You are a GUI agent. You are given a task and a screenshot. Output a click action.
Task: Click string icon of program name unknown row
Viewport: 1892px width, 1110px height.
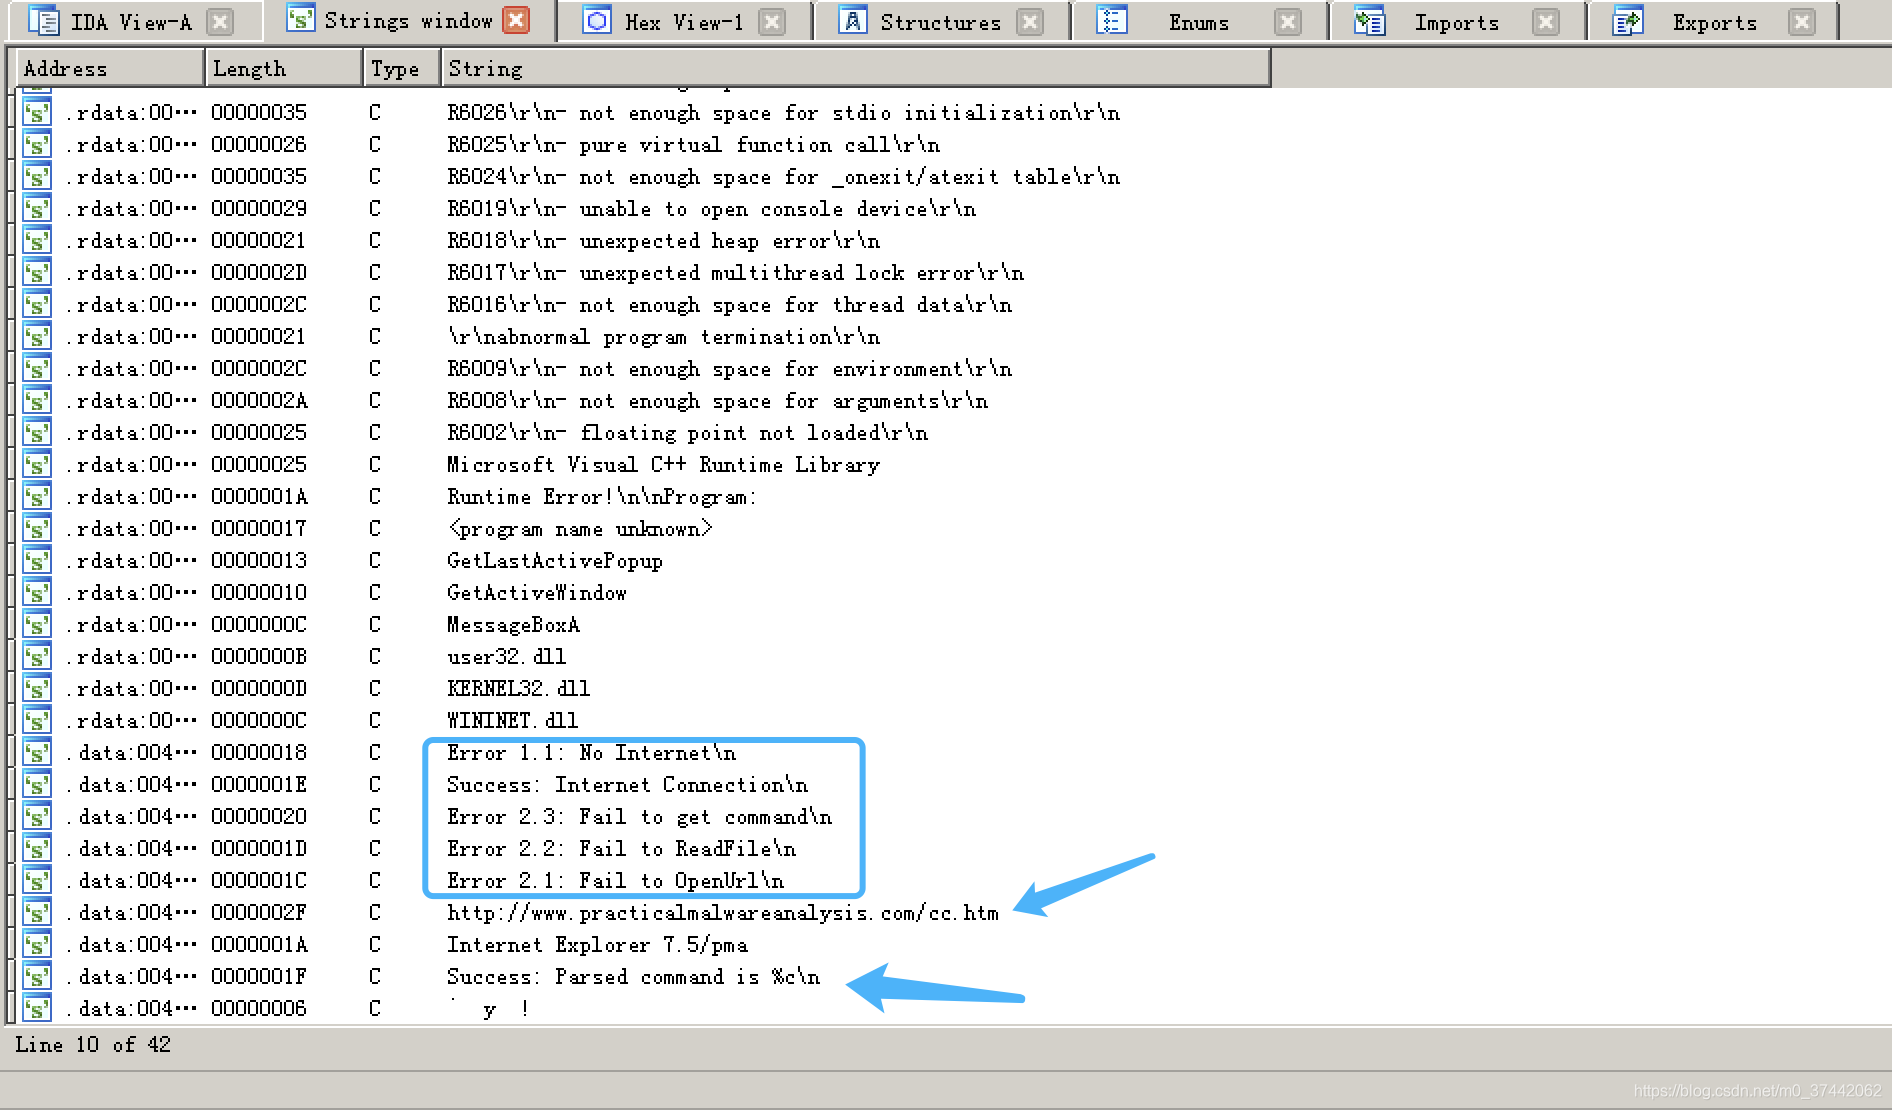pos(37,529)
